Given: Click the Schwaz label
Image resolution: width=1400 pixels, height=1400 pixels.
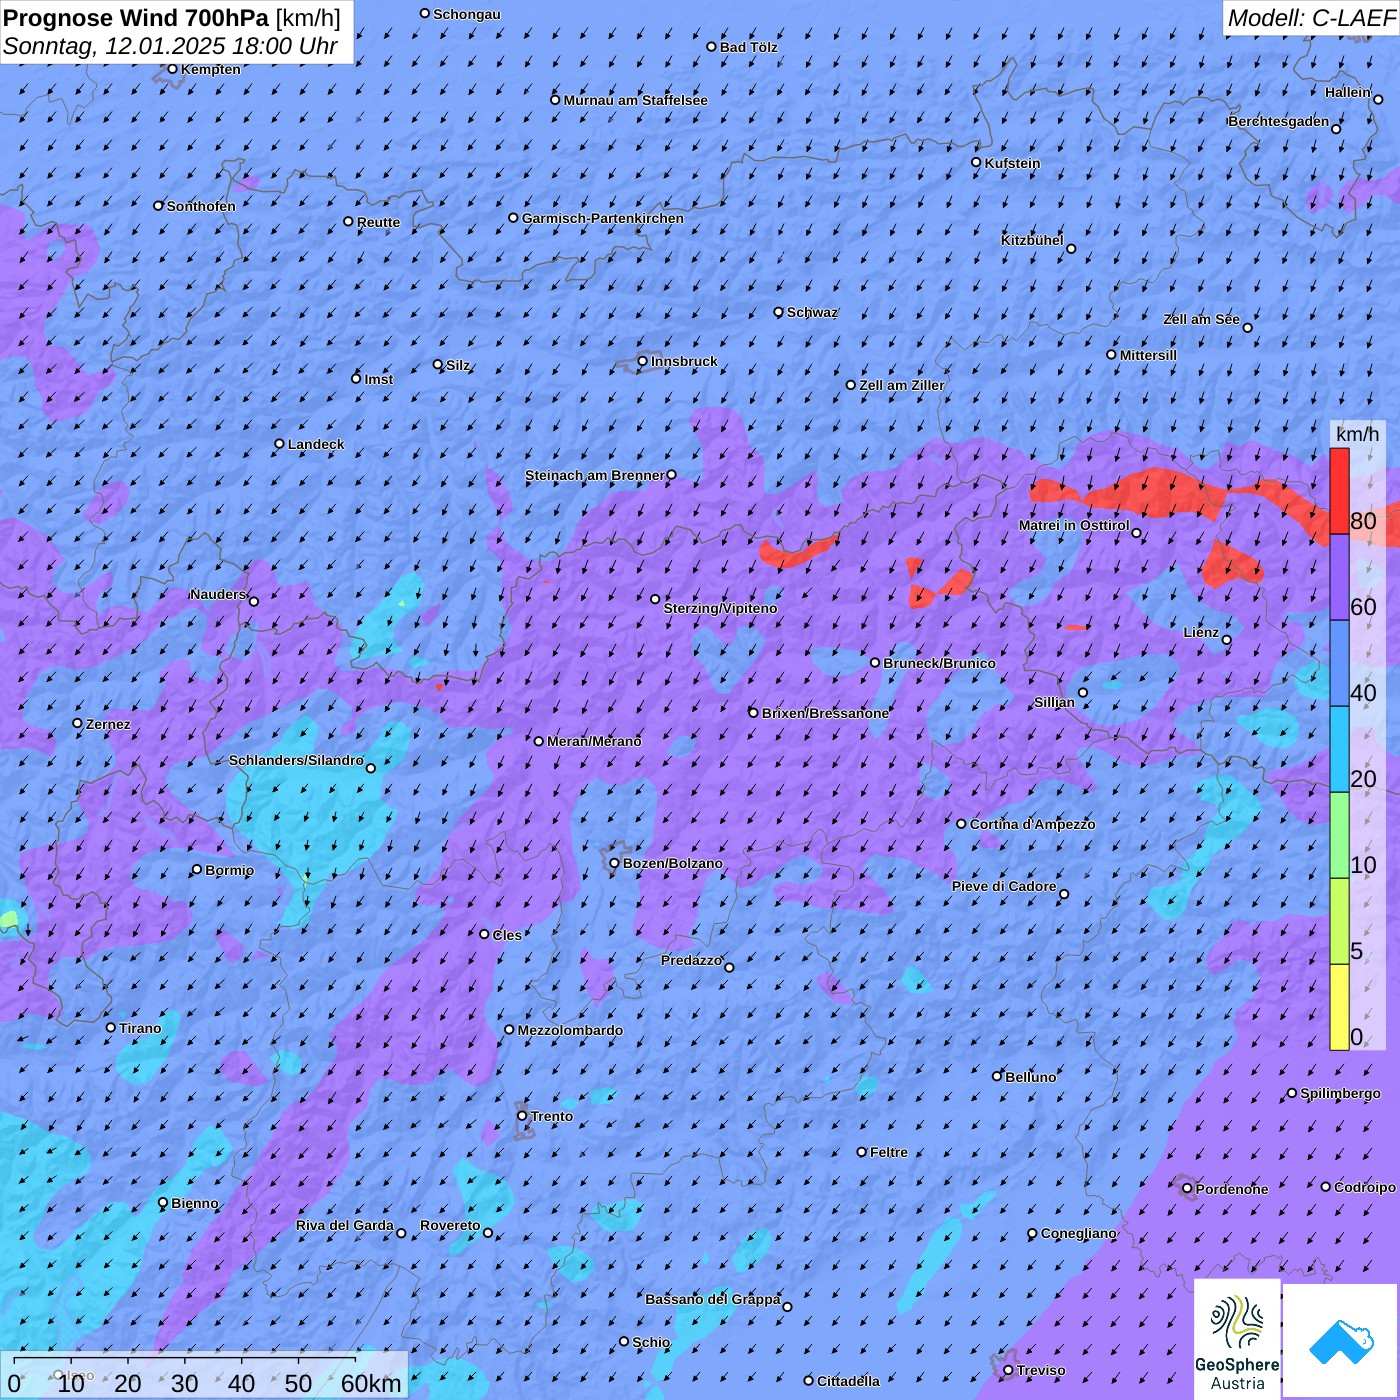Looking at the screenshot, I should coord(812,312).
